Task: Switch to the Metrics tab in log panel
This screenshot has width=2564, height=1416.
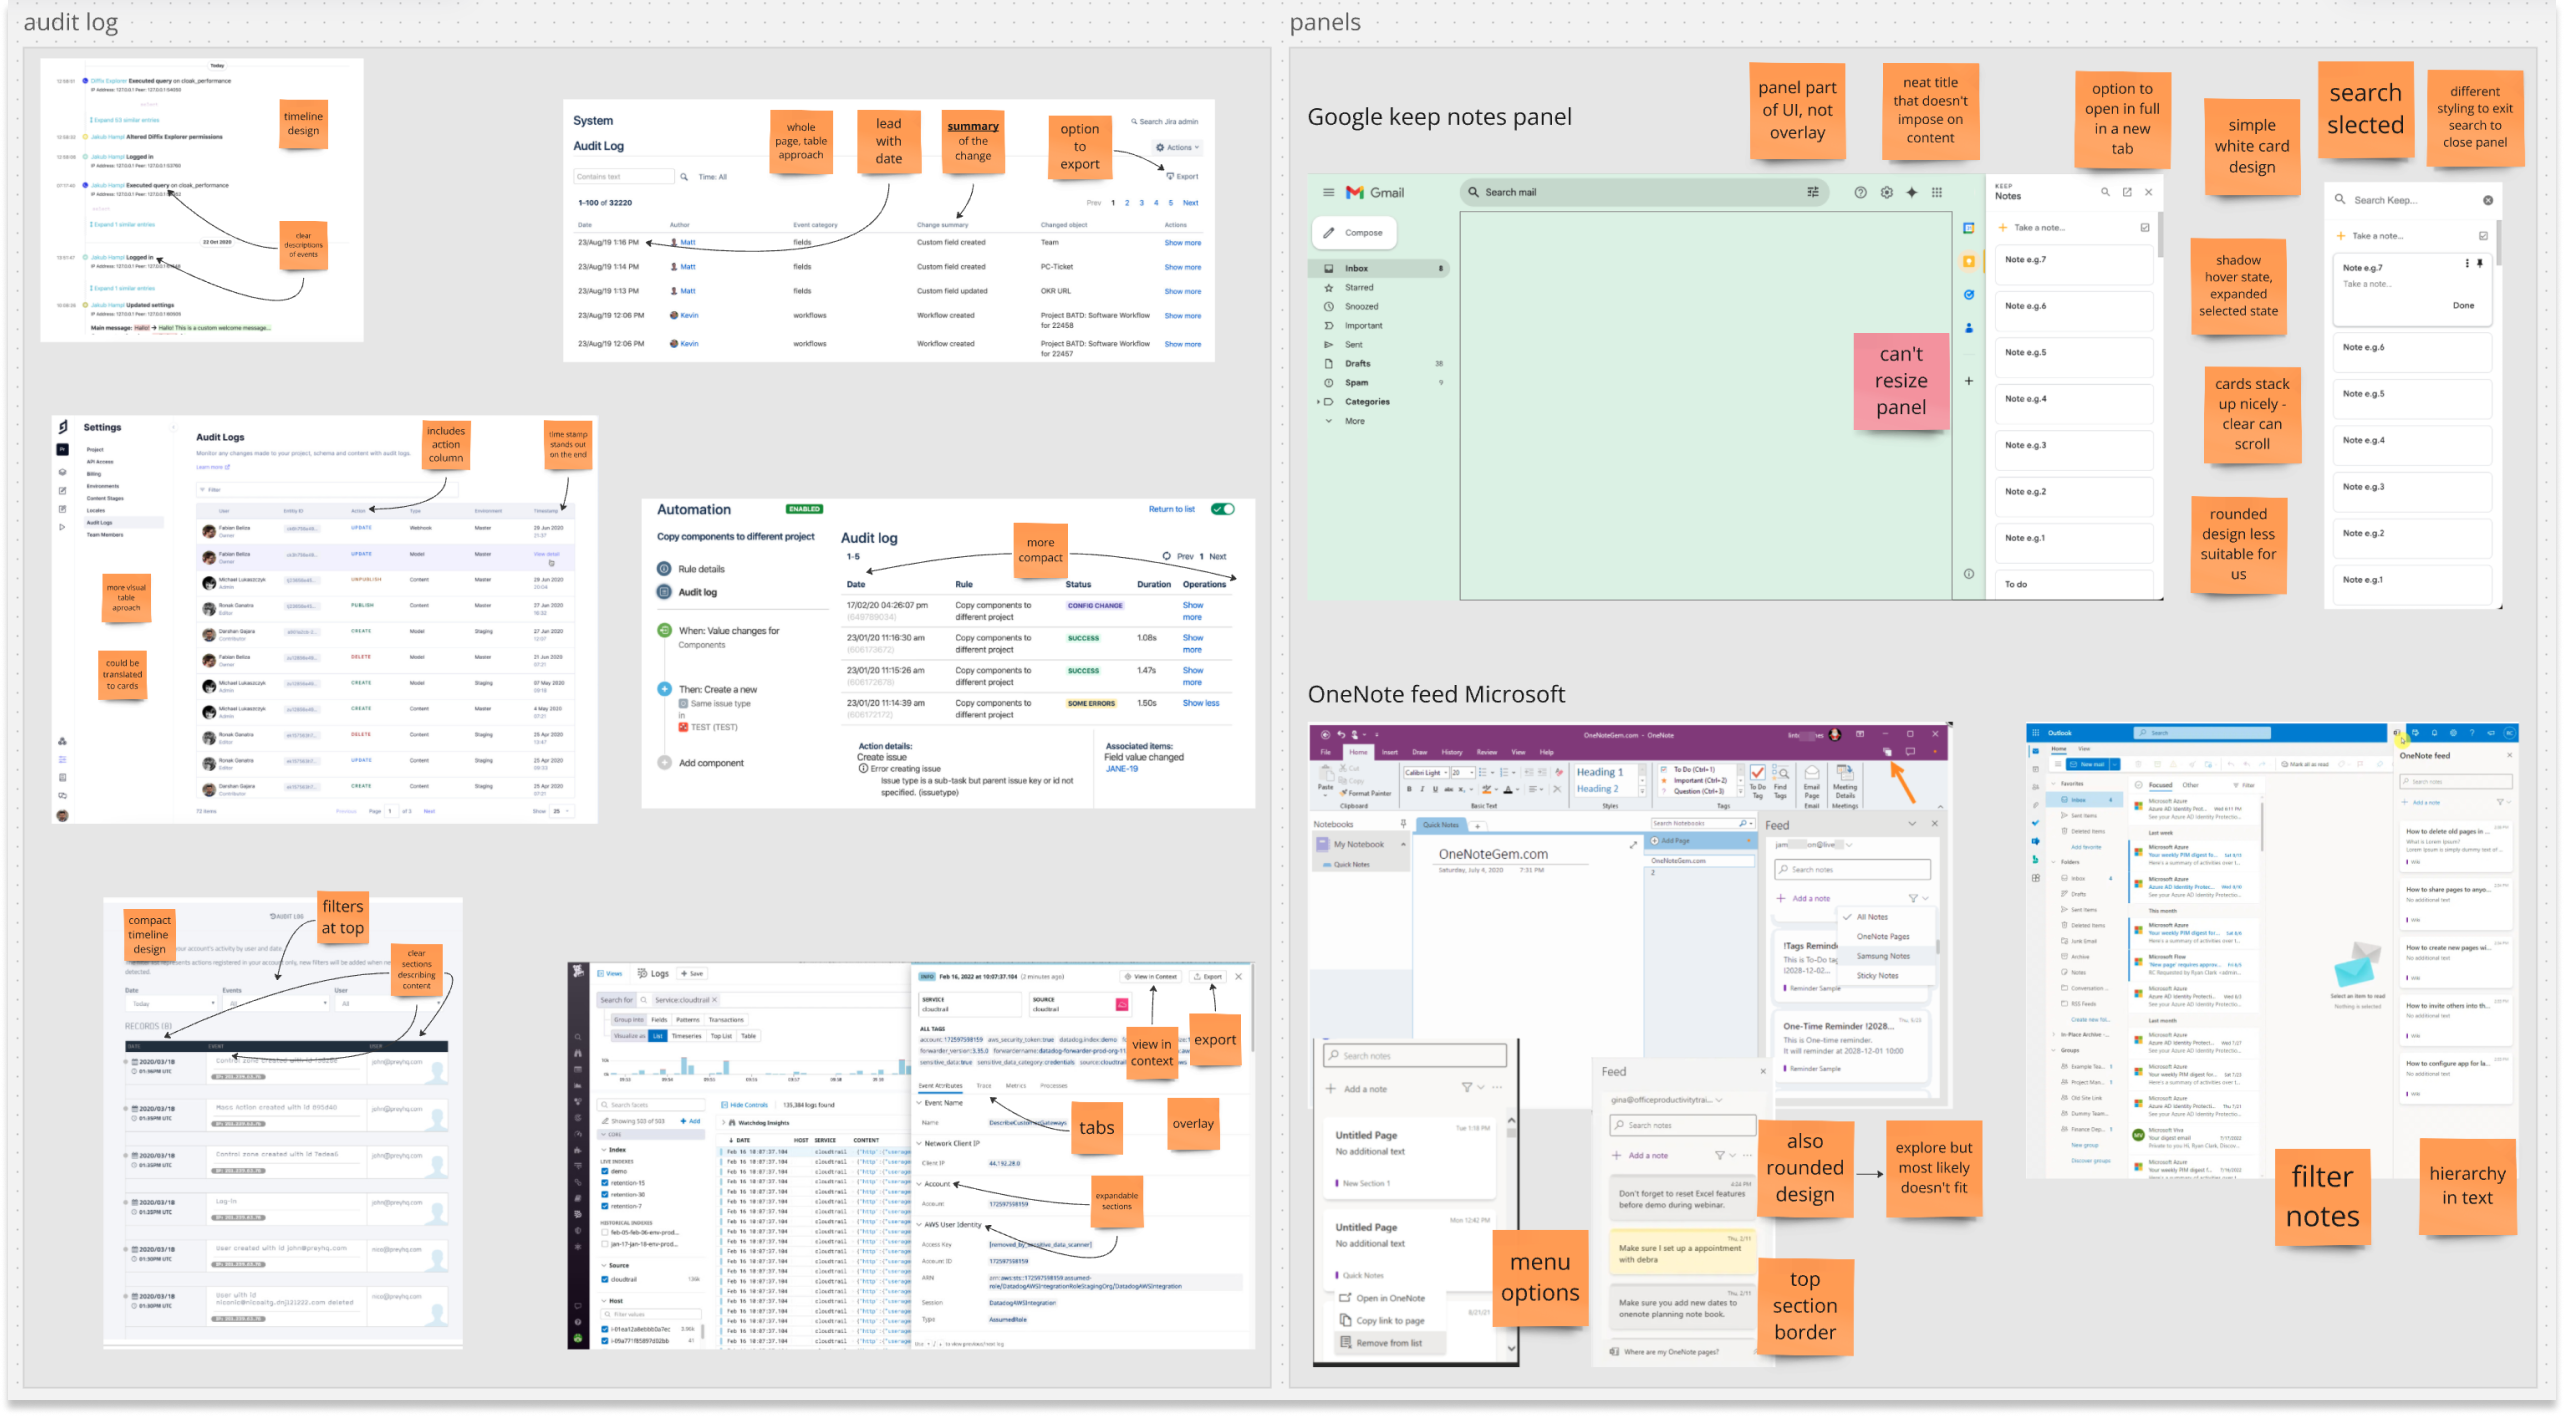Action: [1015, 1085]
